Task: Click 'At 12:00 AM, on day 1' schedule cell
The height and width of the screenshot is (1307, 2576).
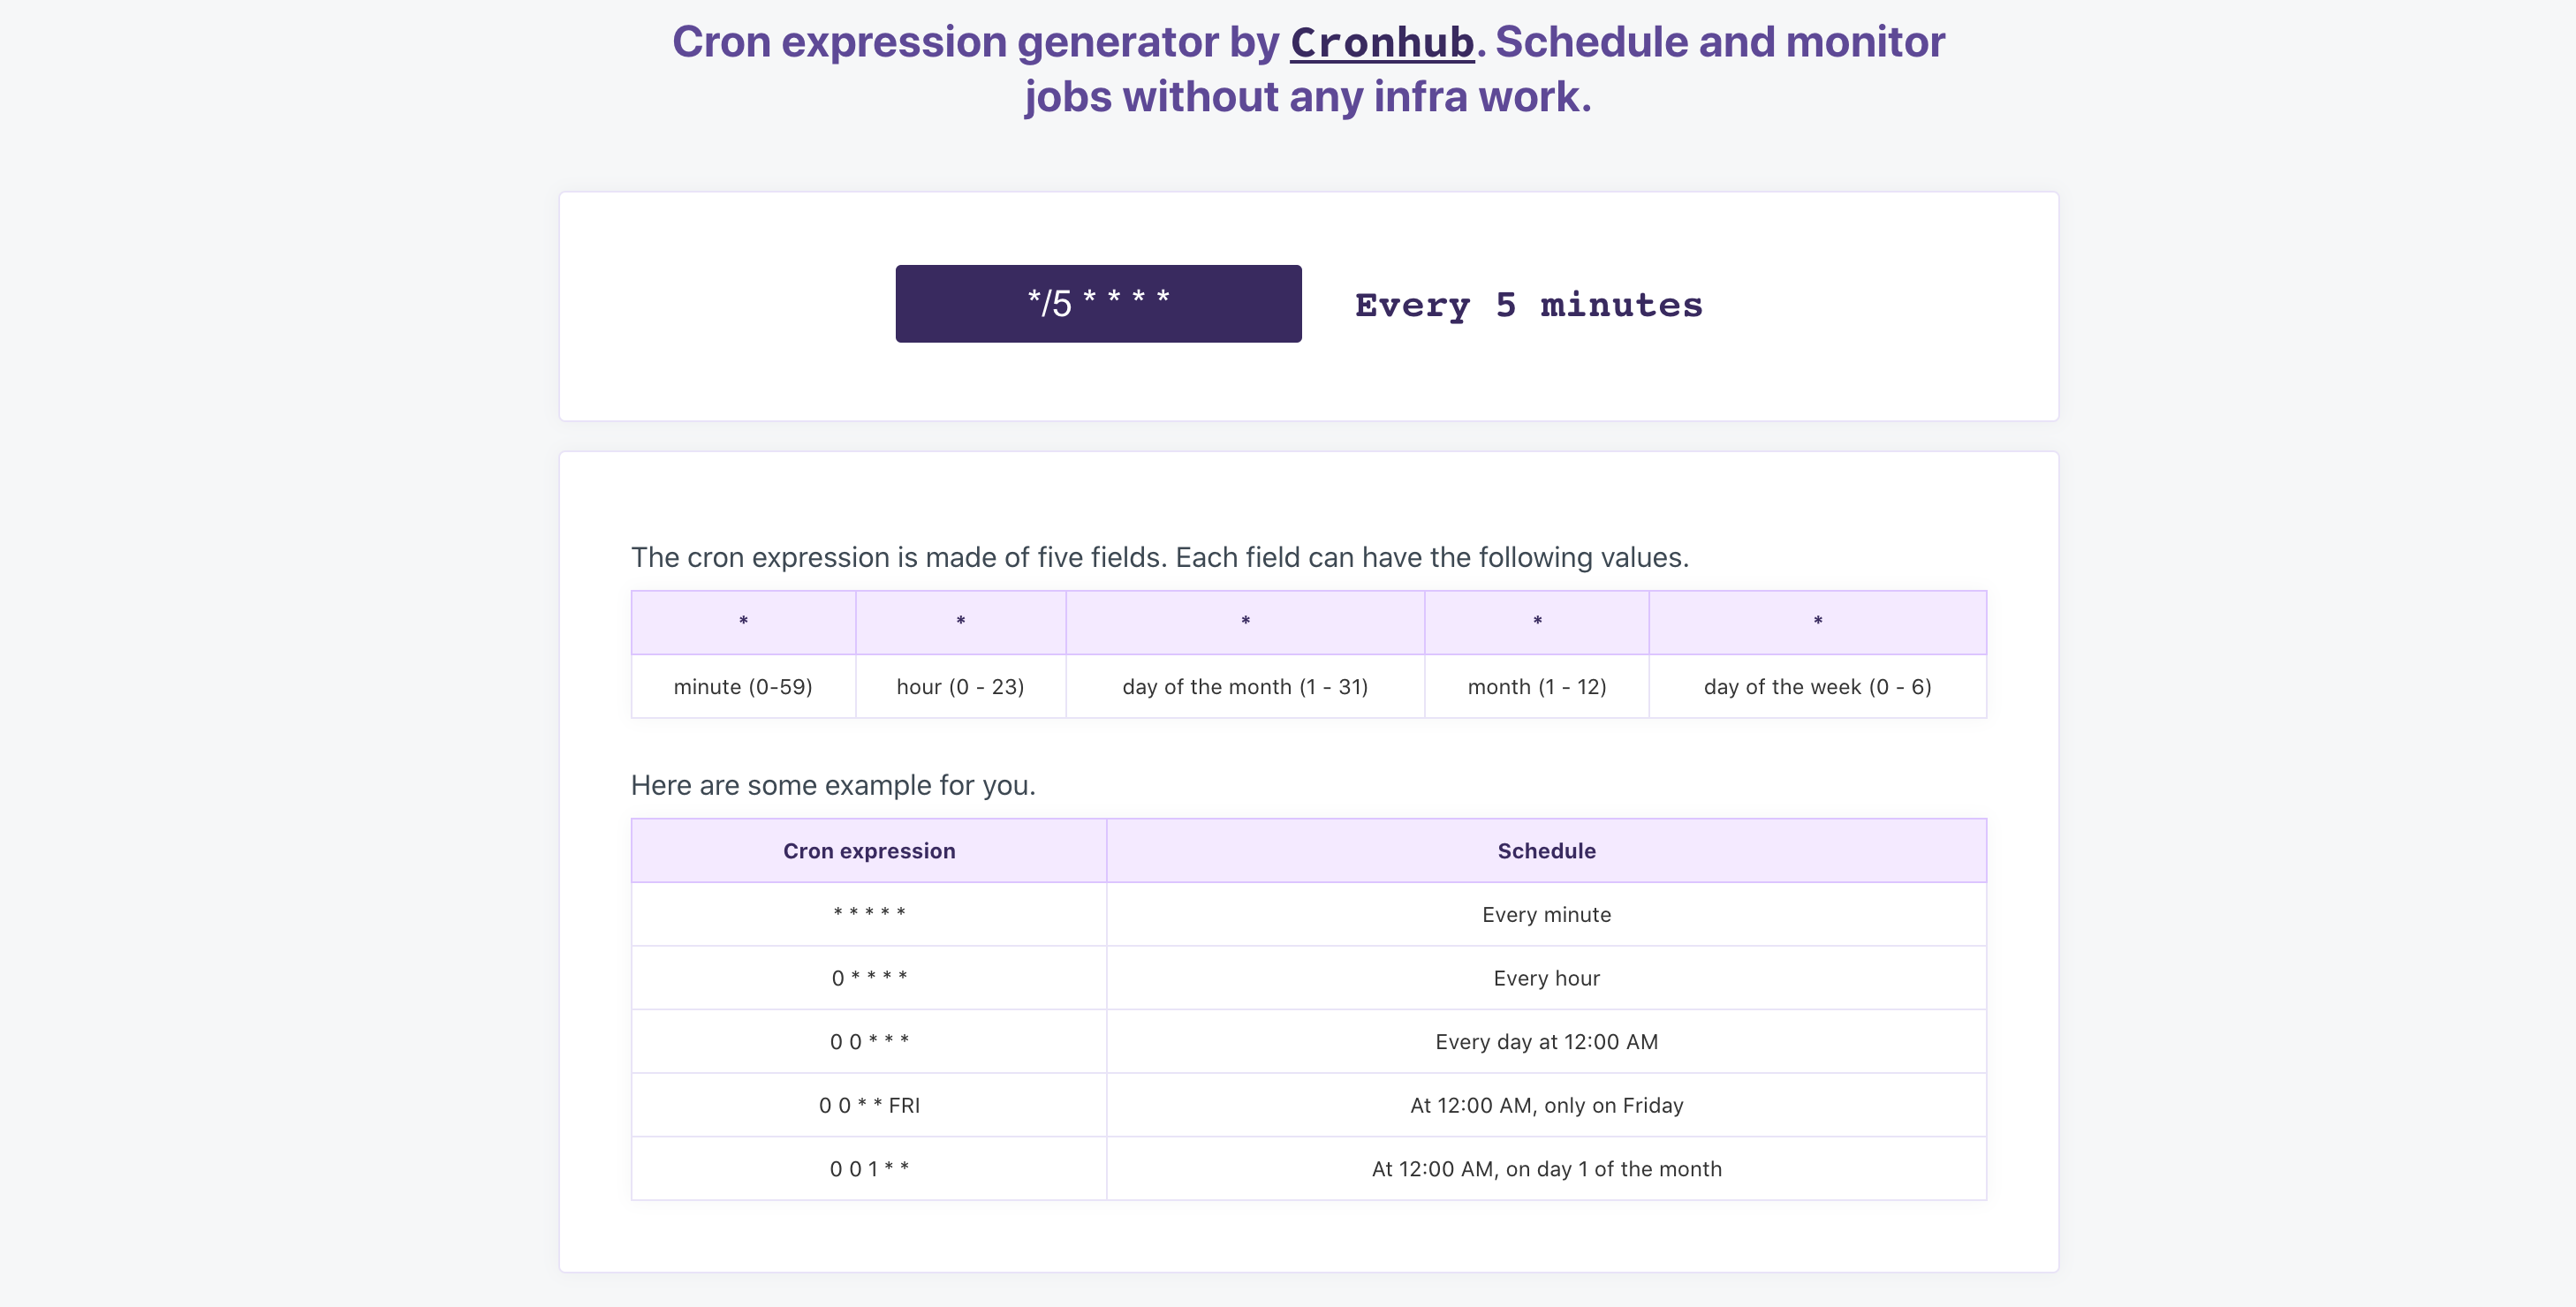Action: pos(1546,1169)
